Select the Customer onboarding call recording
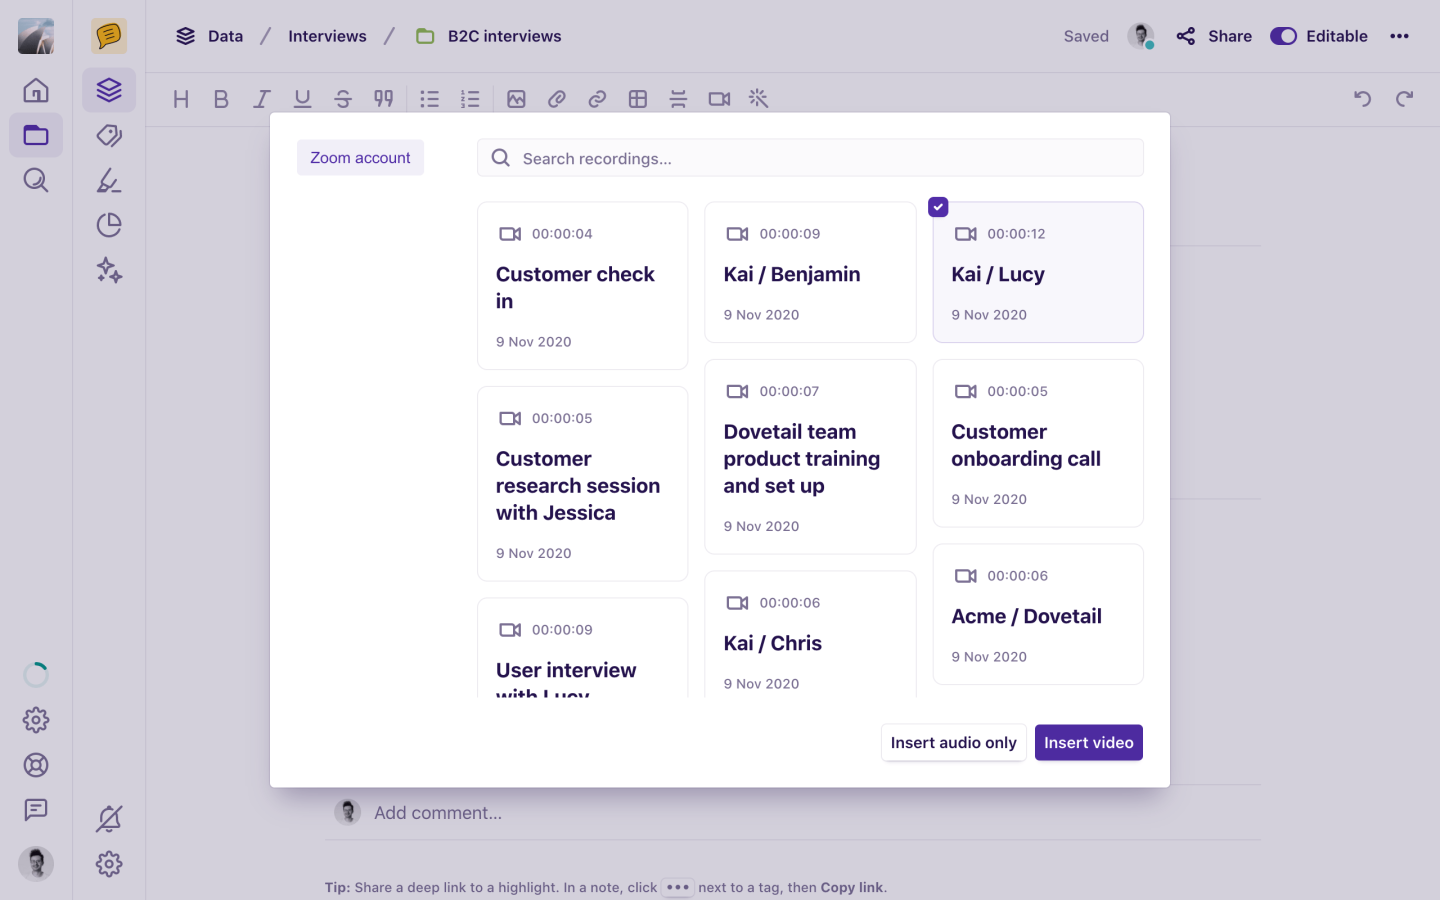The width and height of the screenshot is (1440, 900). click(1038, 443)
